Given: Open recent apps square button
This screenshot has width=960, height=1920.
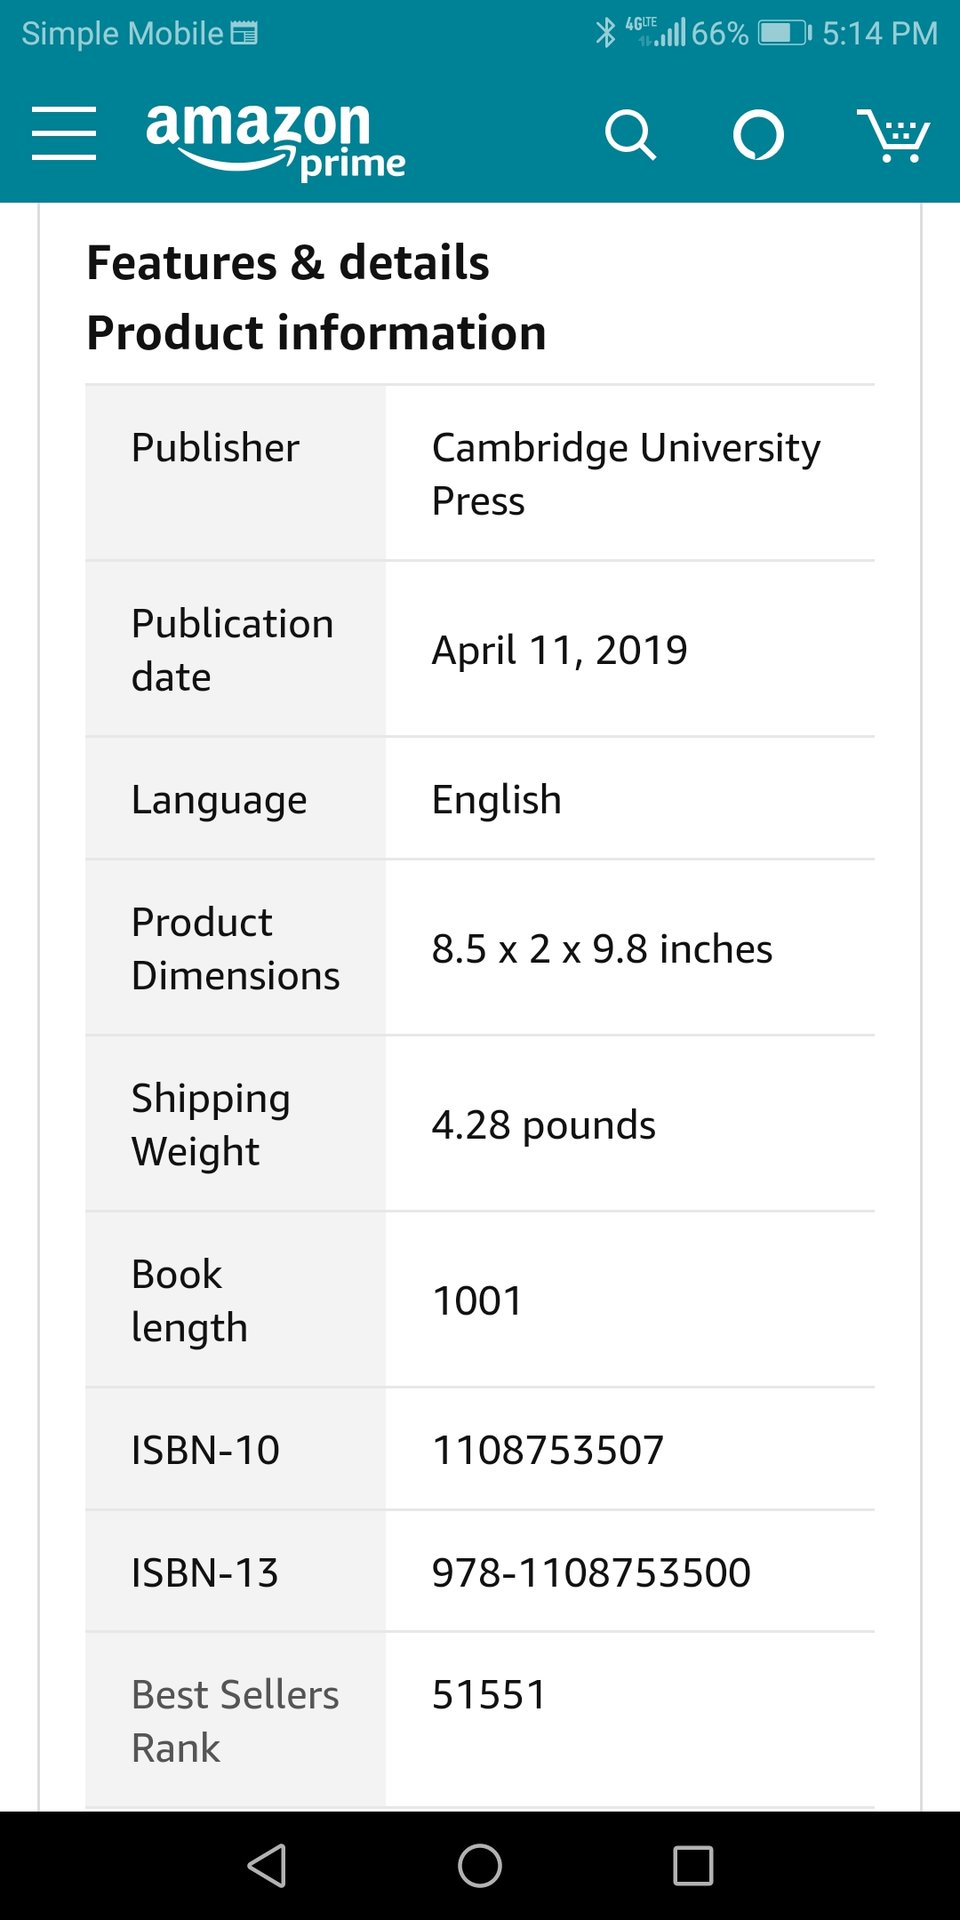Looking at the screenshot, I should coord(693,1866).
